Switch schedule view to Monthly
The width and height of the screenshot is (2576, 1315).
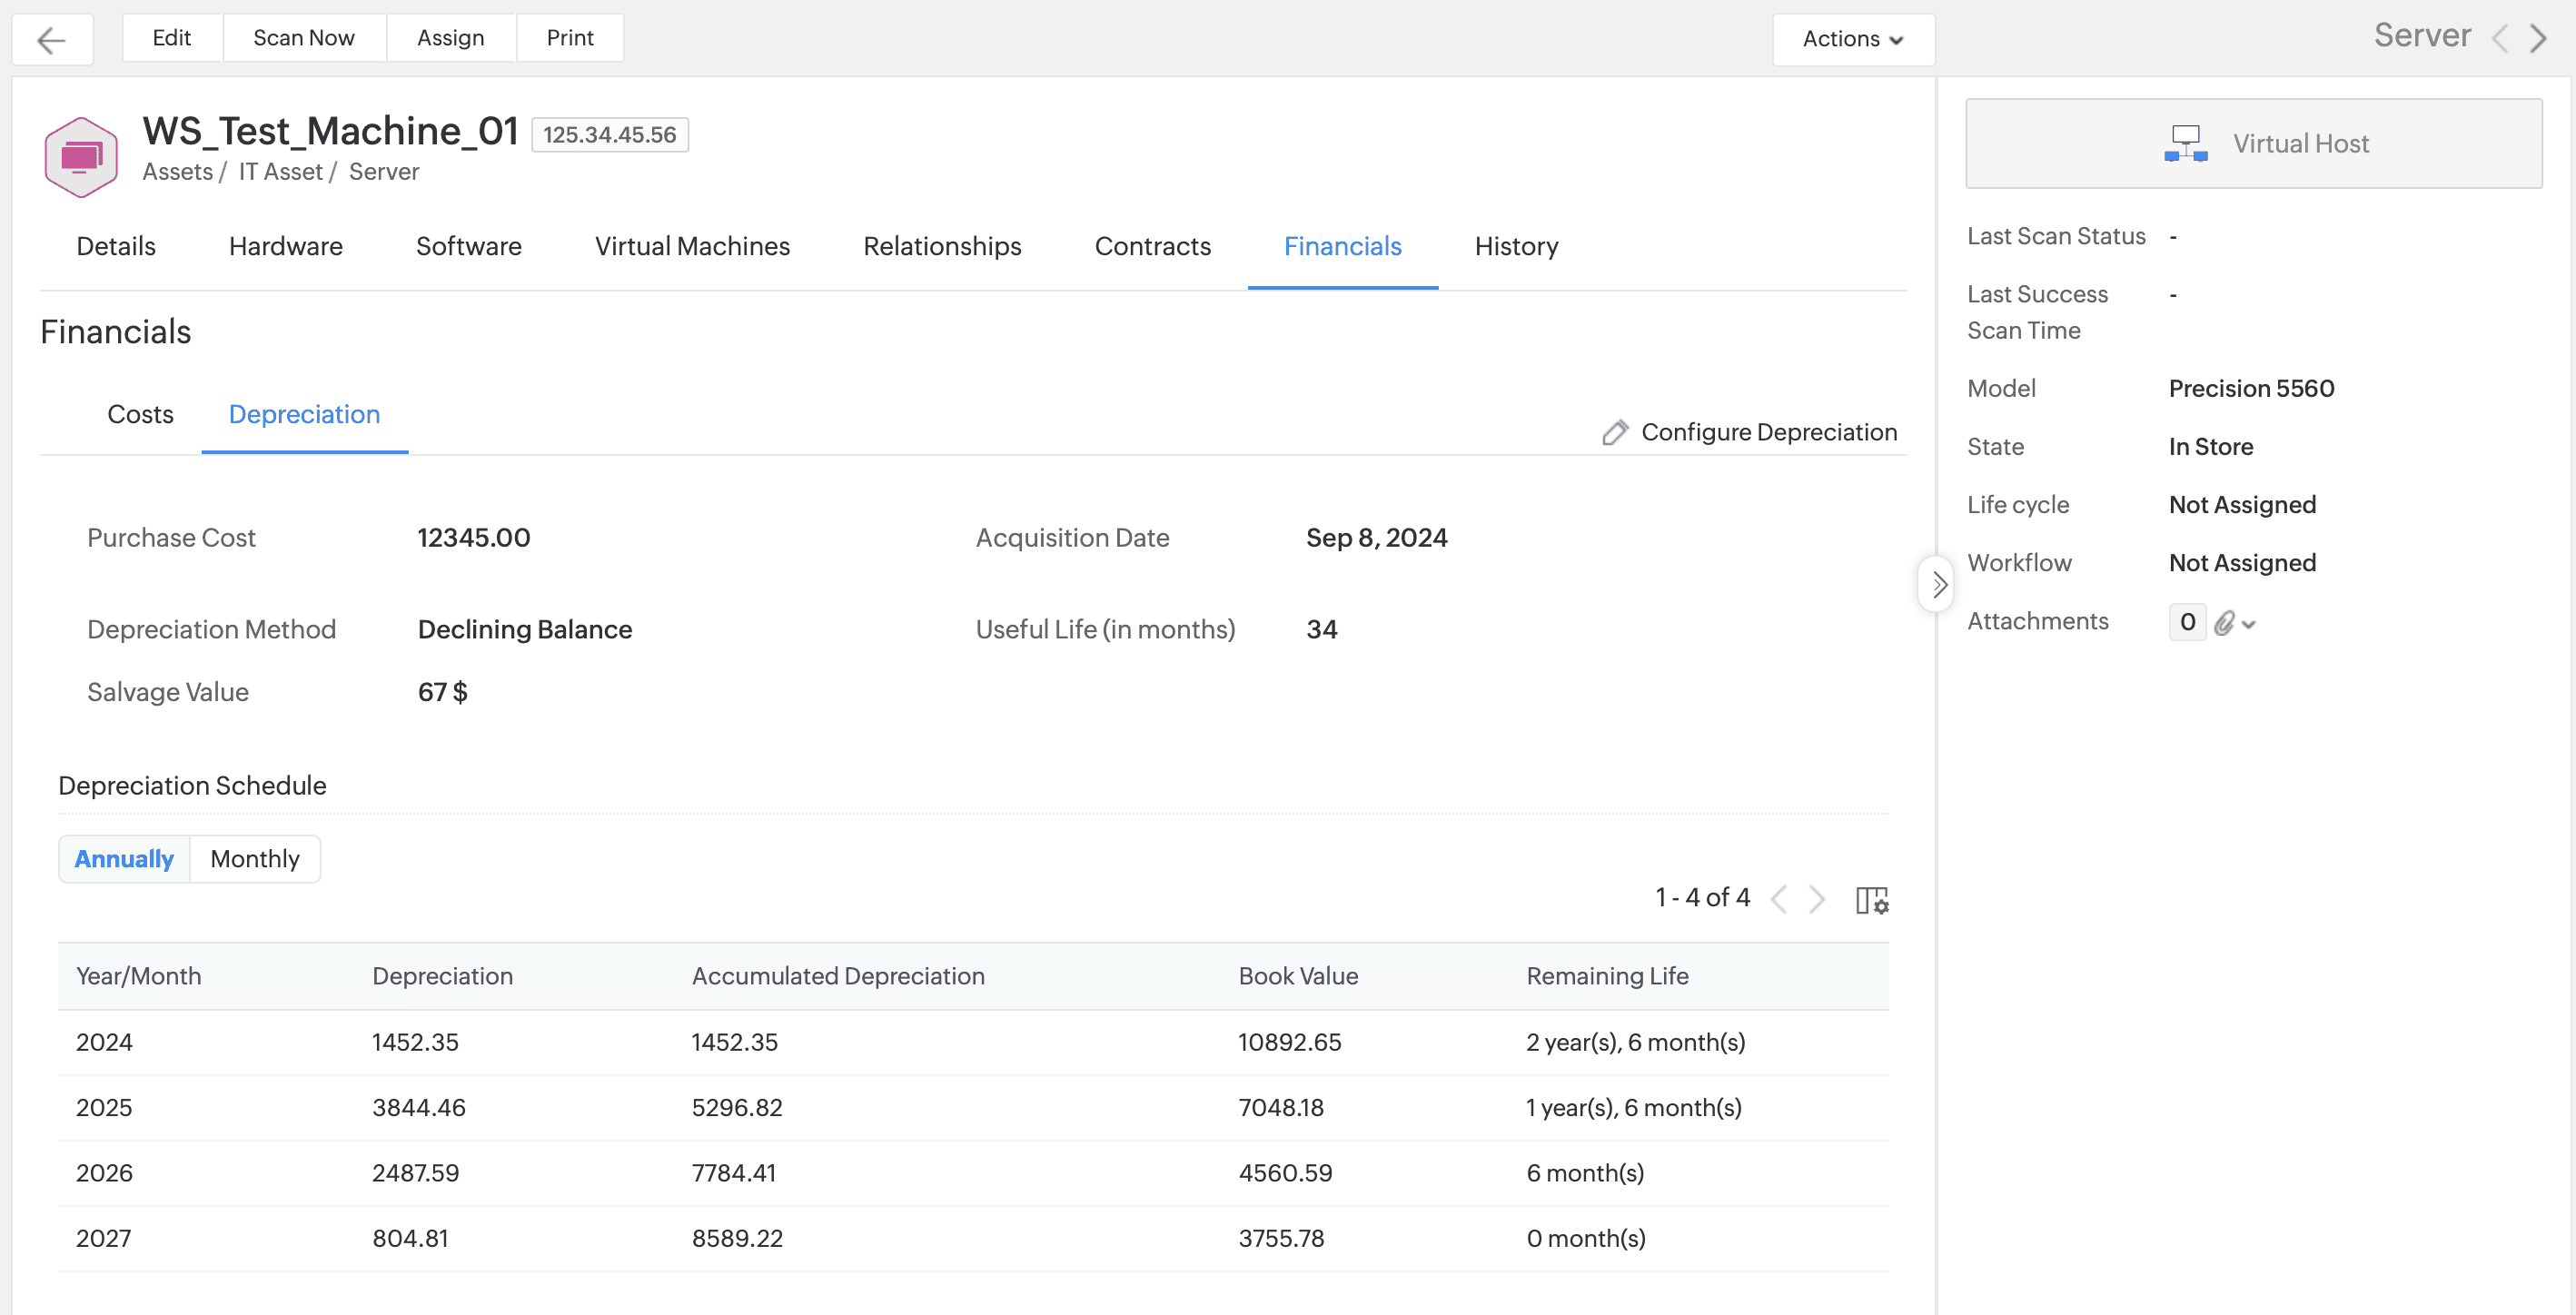254,859
